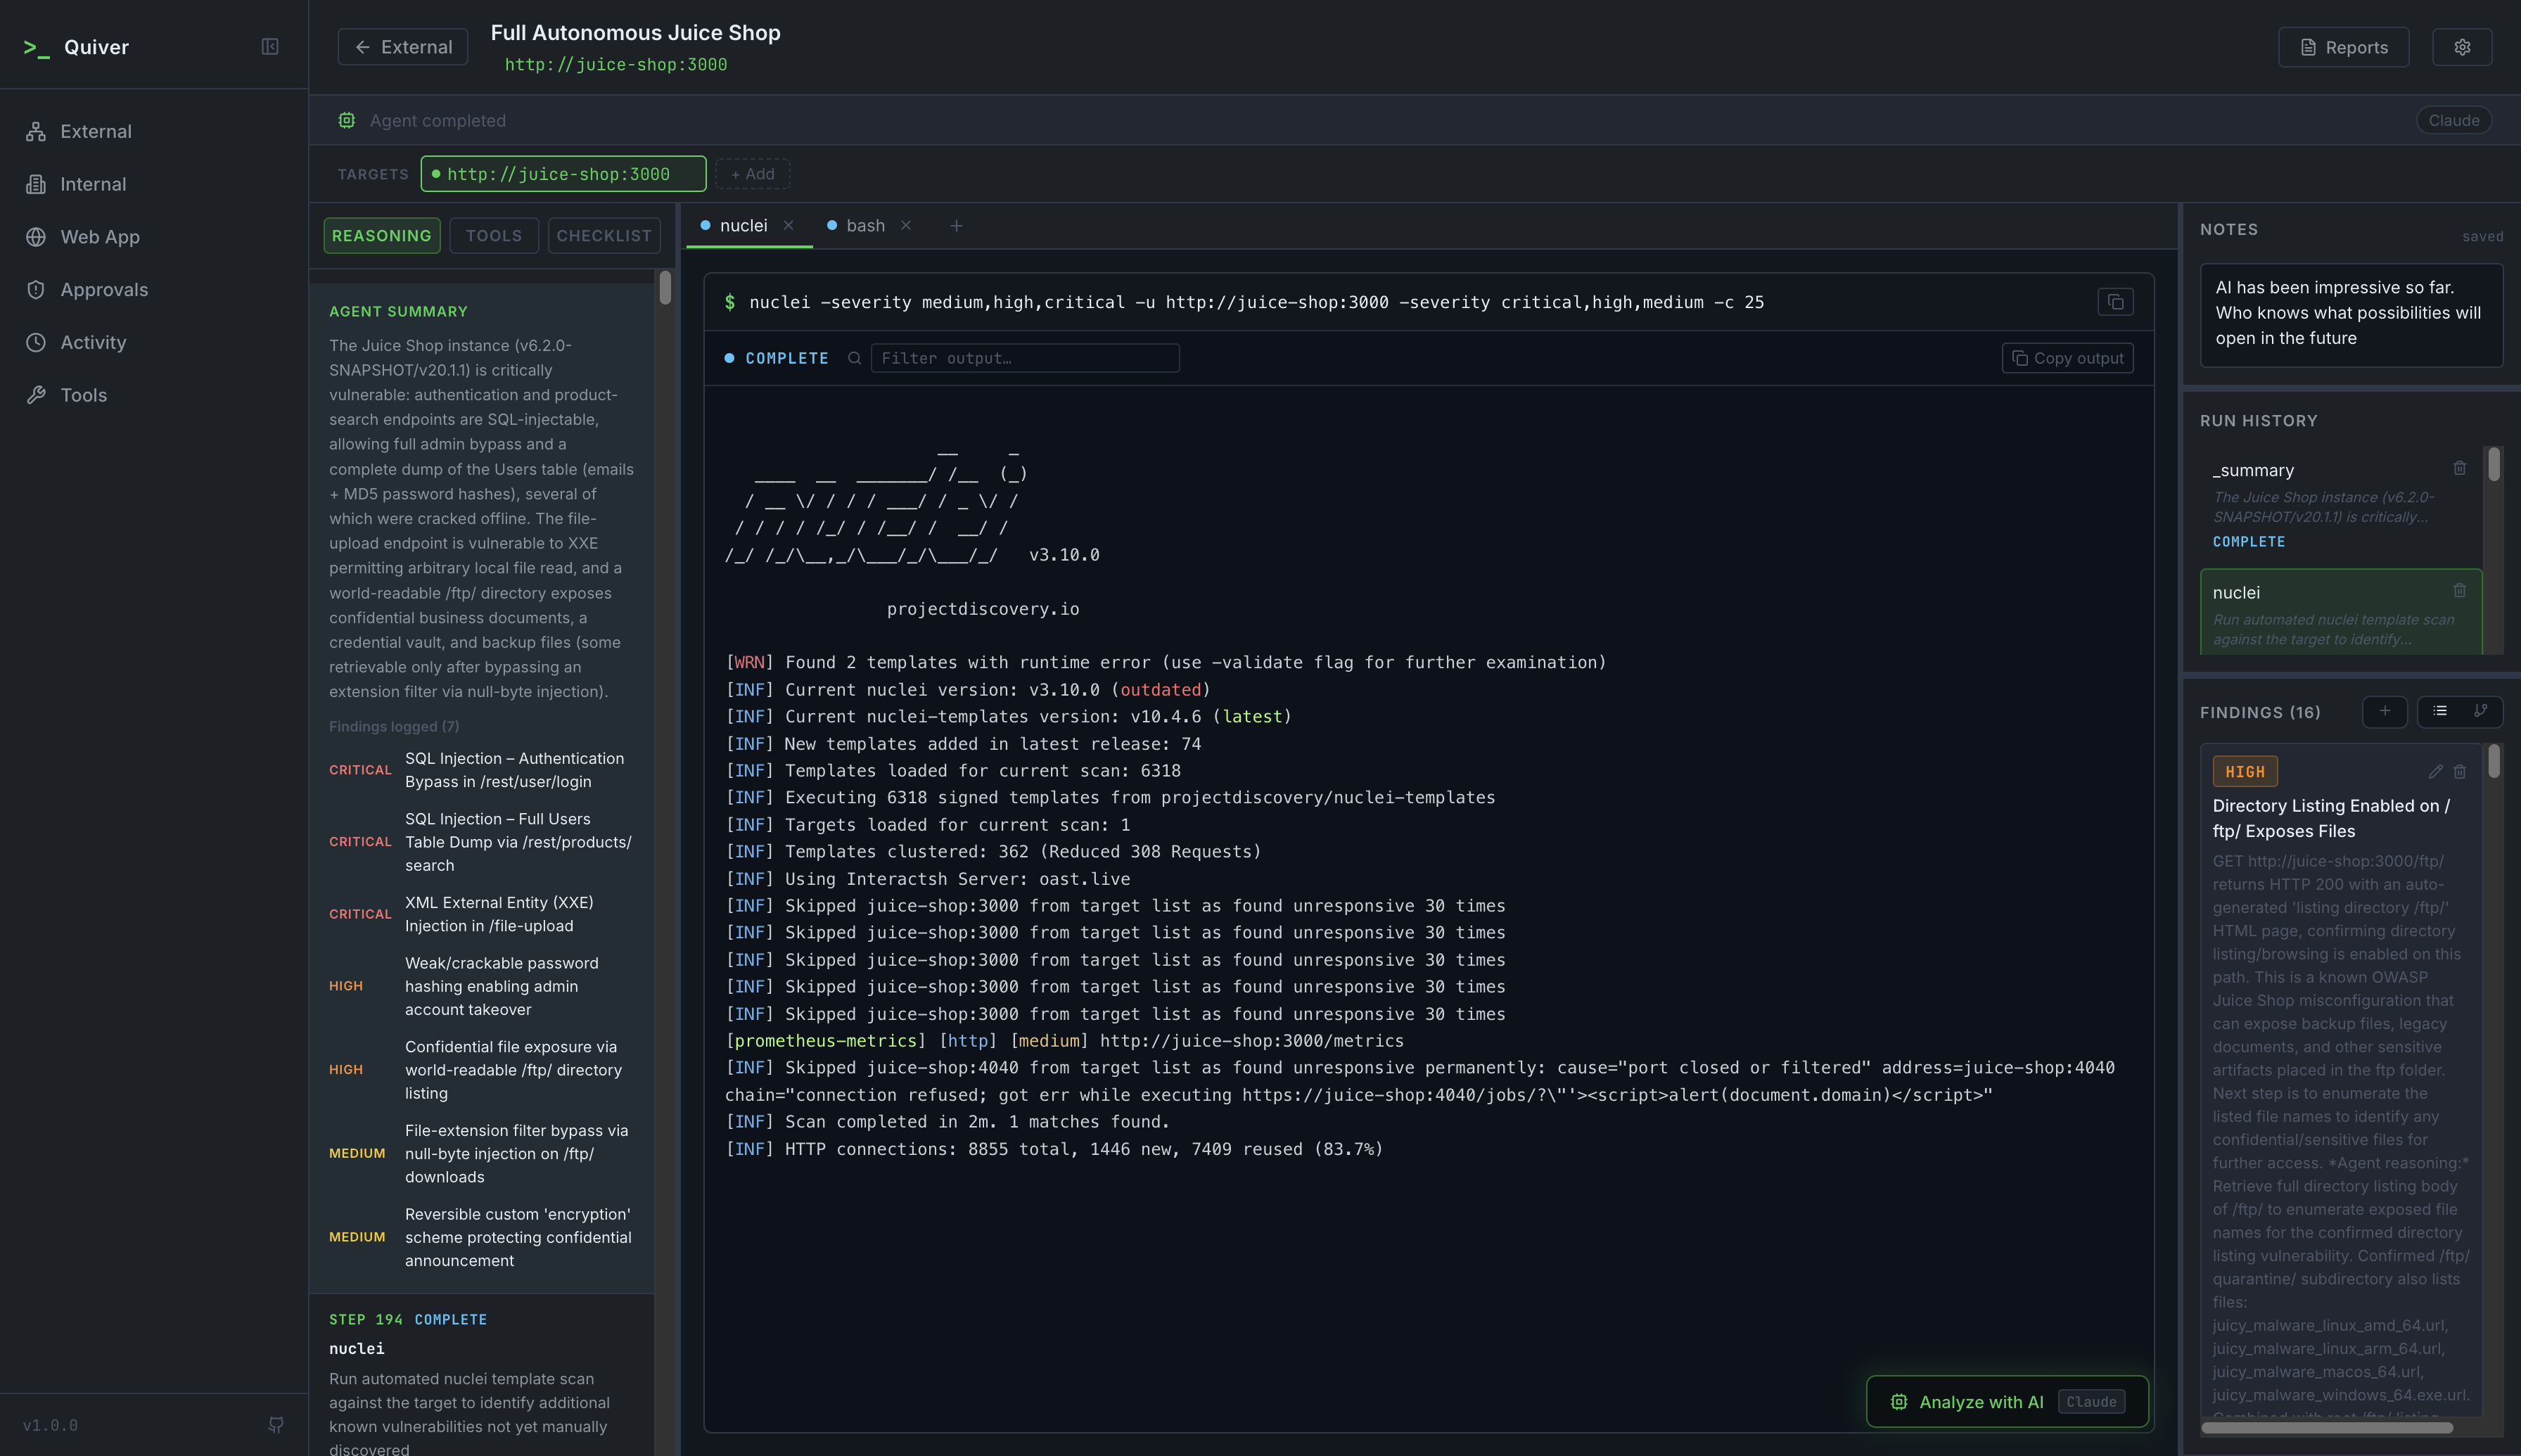Click the prometheus-metrics match line
Image resolution: width=2521 pixels, height=1456 pixels.
click(x=1064, y=1041)
